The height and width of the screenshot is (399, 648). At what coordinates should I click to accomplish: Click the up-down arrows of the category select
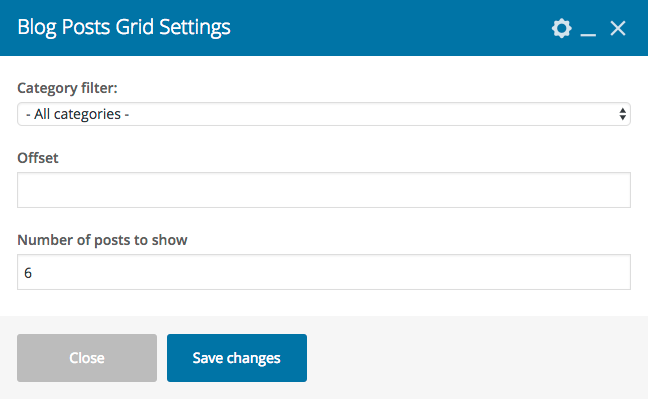622,114
